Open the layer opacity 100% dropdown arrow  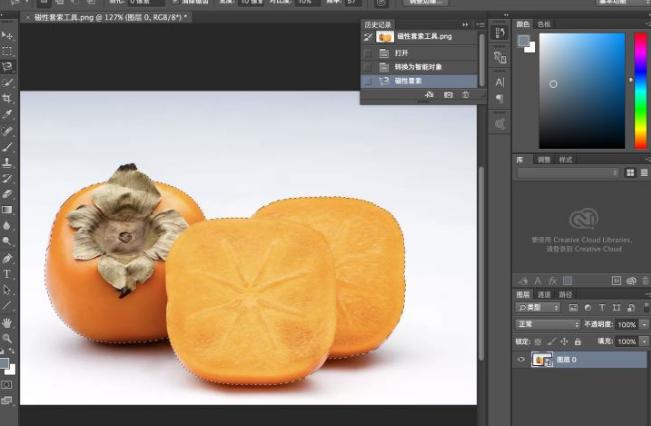(x=644, y=325)
